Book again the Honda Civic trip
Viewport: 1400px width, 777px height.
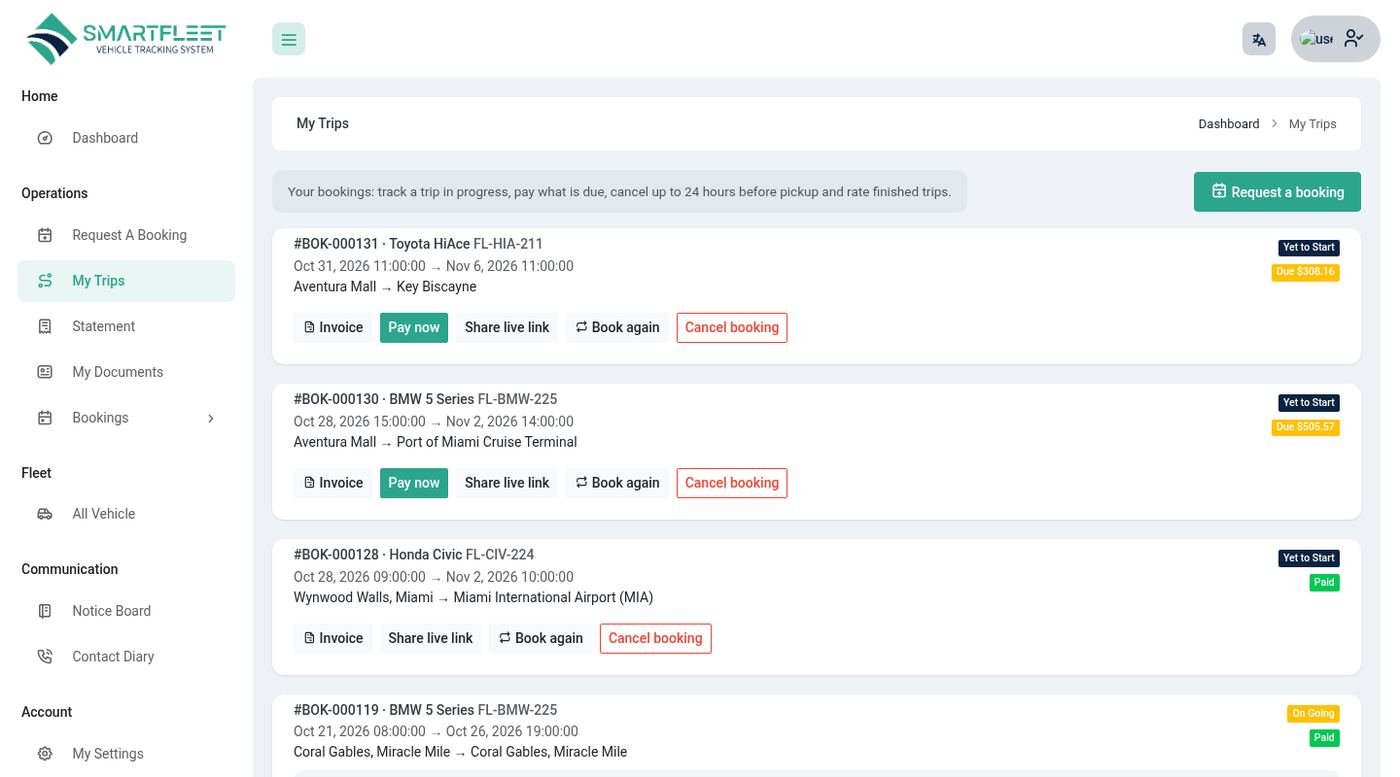pos(540,638)
